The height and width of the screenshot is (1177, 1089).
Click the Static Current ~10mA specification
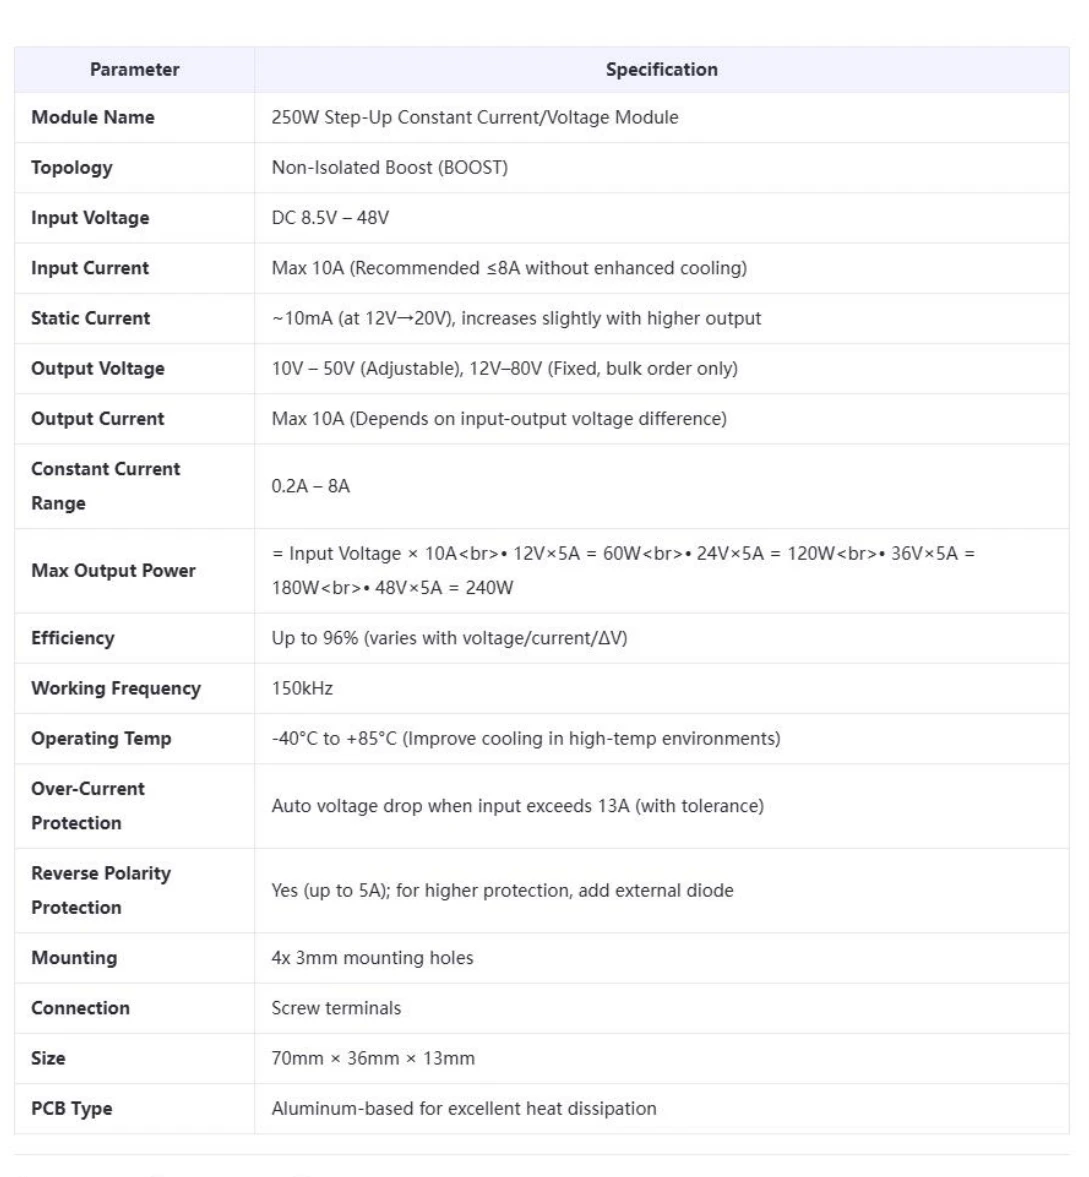[x=516, y=318]
